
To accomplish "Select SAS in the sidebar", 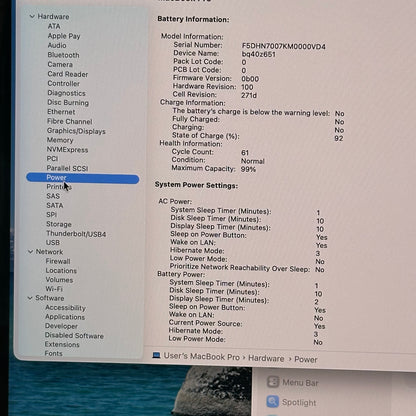I will (x=53, y=196).
